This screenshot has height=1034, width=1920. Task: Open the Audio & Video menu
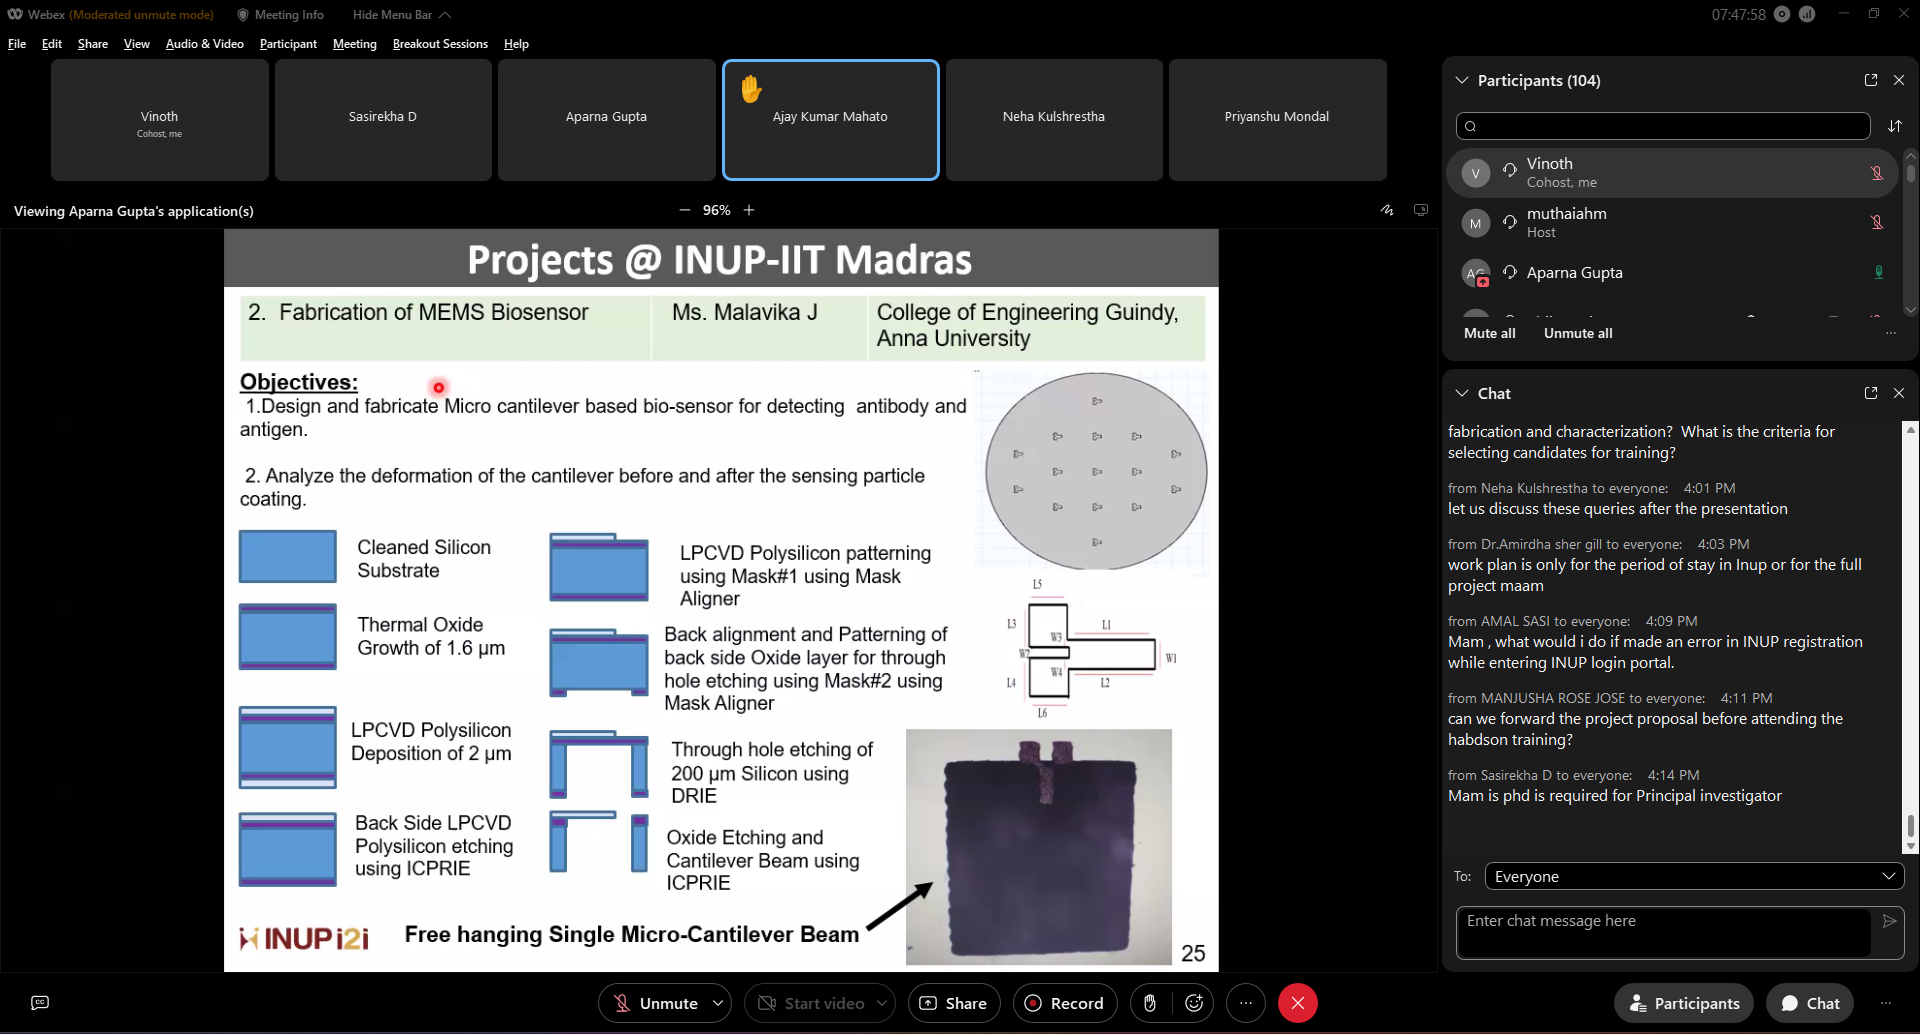click(205, 44)
